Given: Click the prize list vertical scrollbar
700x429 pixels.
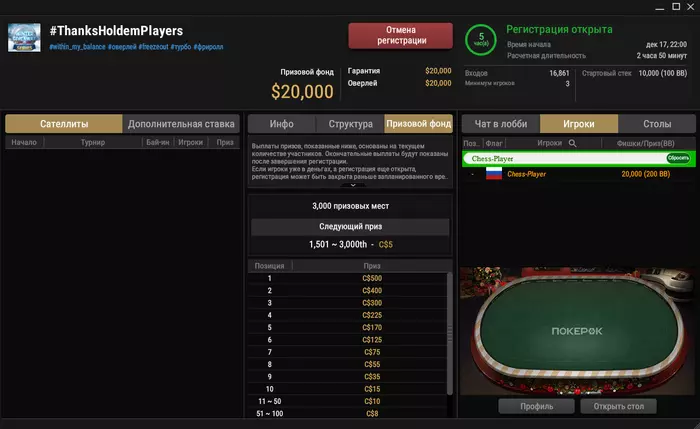Looking at the screenshot, I should (450, 333).
